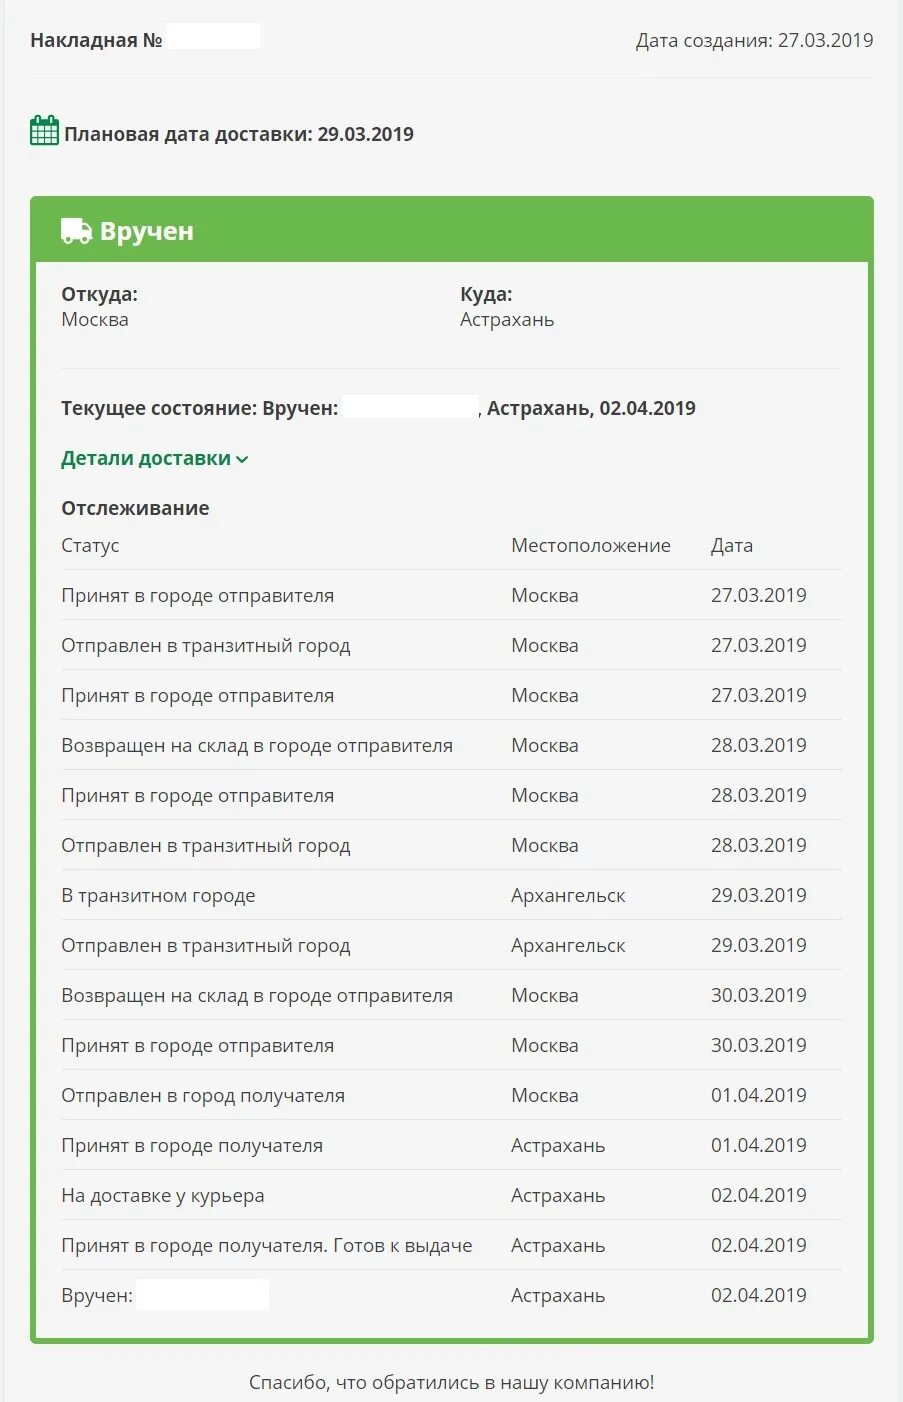903x1402 pixels.
Task: Expand the Детали доставки section
Action: point(155,458)
